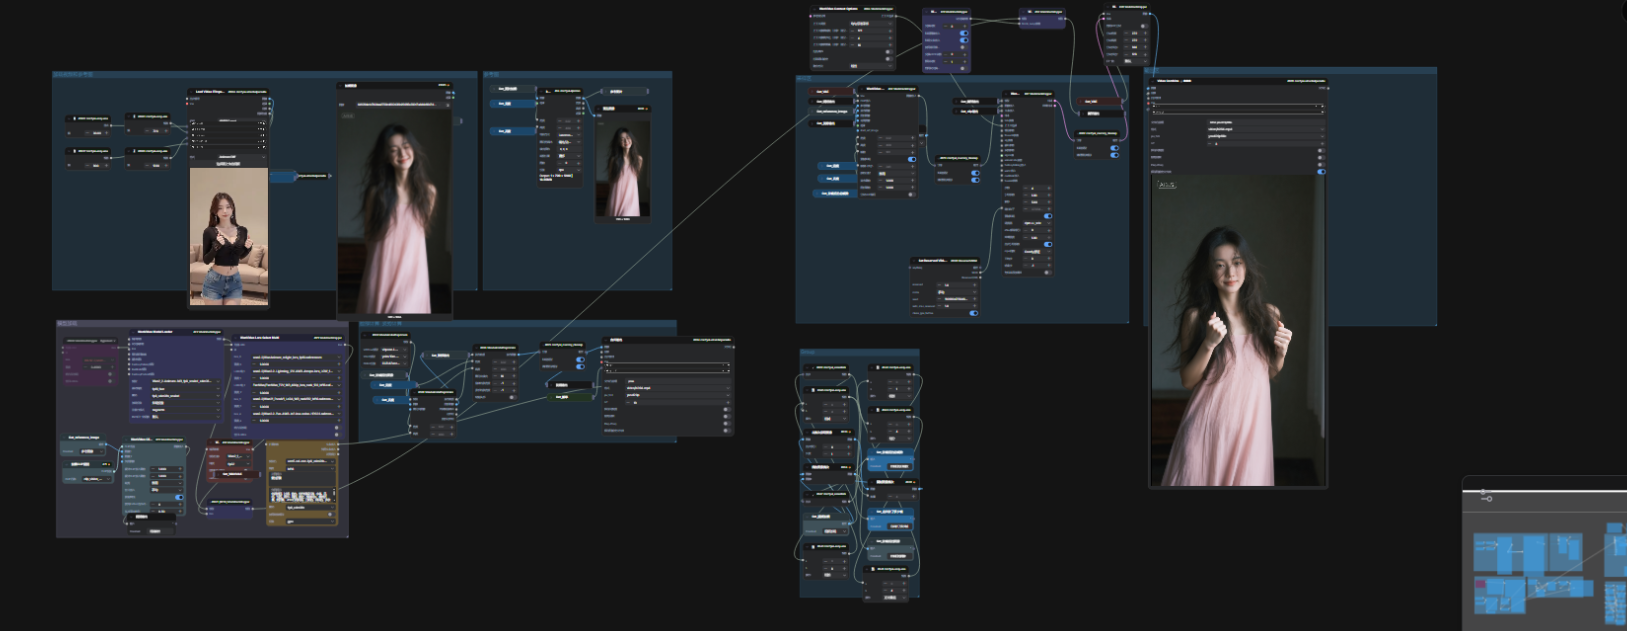Collapse the Load Video node

(192, 92)
